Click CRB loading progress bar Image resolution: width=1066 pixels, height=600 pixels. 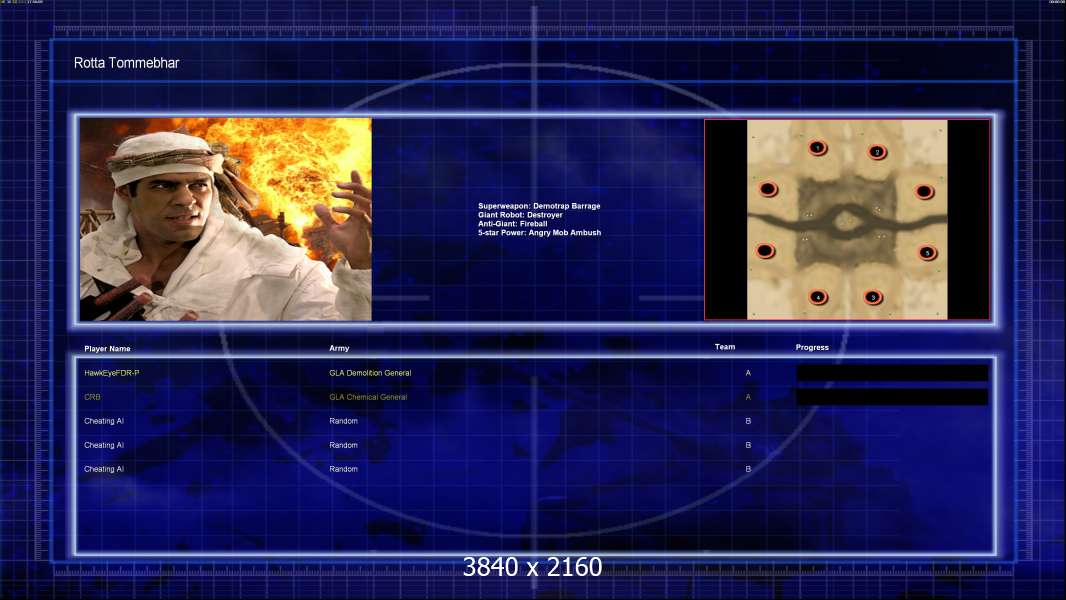(892, 397)
